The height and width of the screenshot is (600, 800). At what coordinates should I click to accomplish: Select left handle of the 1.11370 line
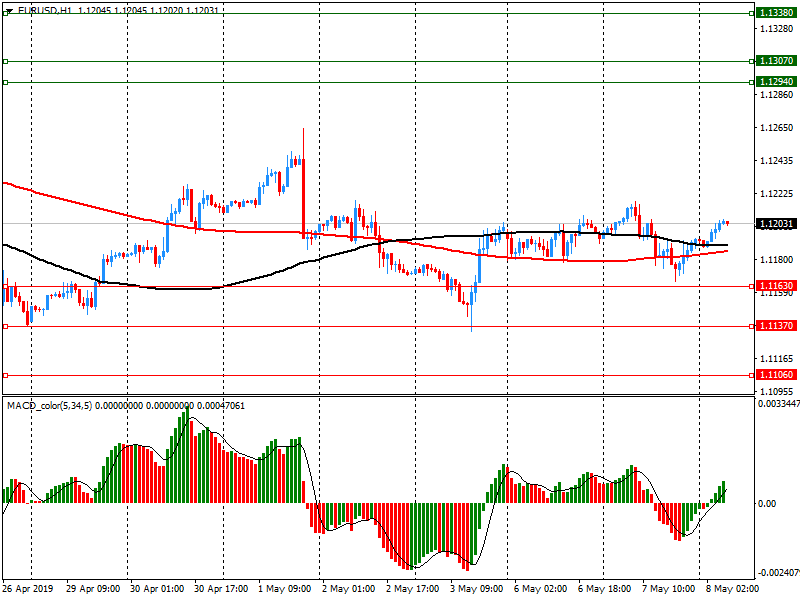click(5, 326)
